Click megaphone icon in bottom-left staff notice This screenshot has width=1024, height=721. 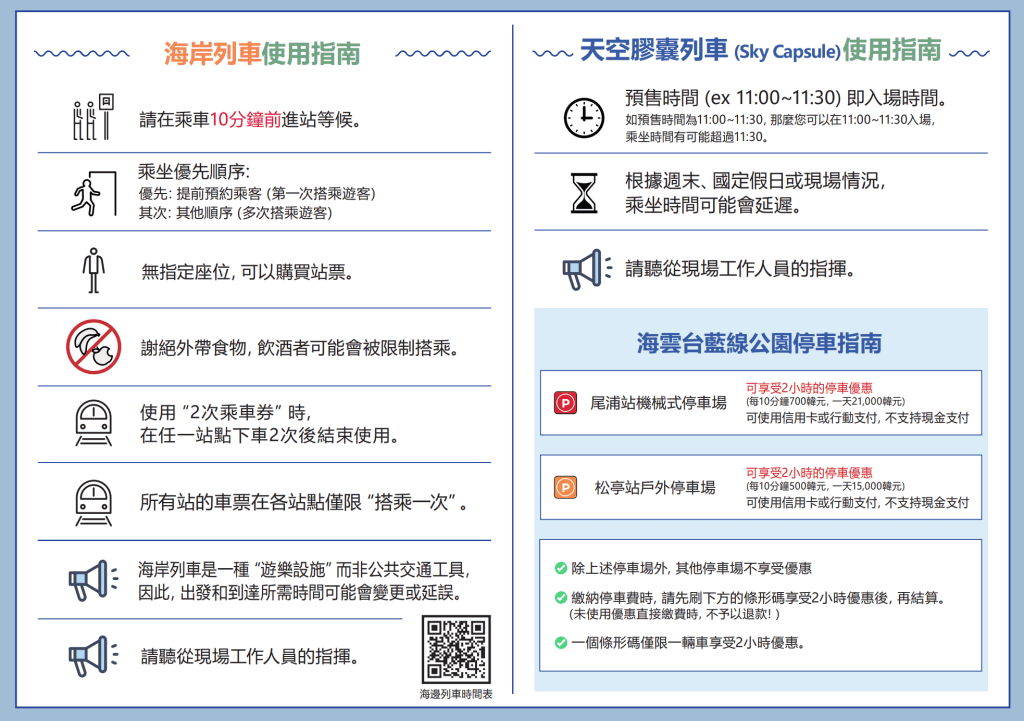pyautogui.click(x=93, y=656)
